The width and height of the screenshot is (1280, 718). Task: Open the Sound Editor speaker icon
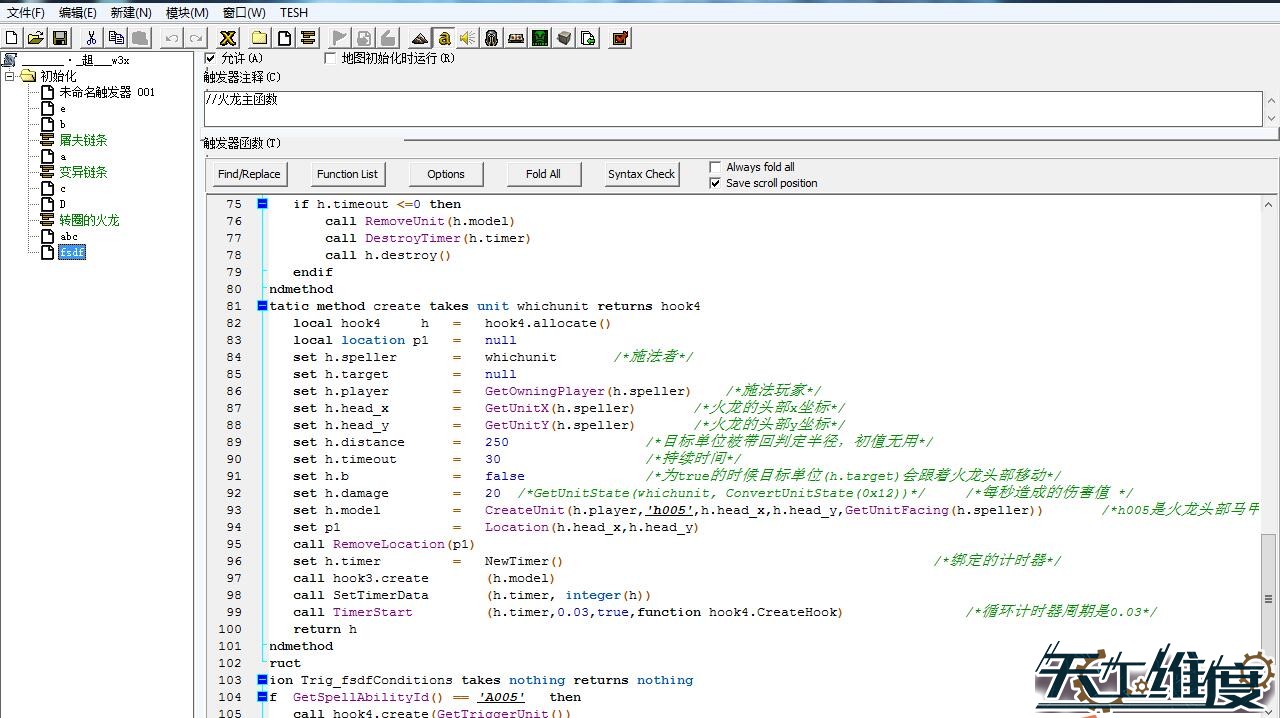pyautogui.click(x=467, y=38)
